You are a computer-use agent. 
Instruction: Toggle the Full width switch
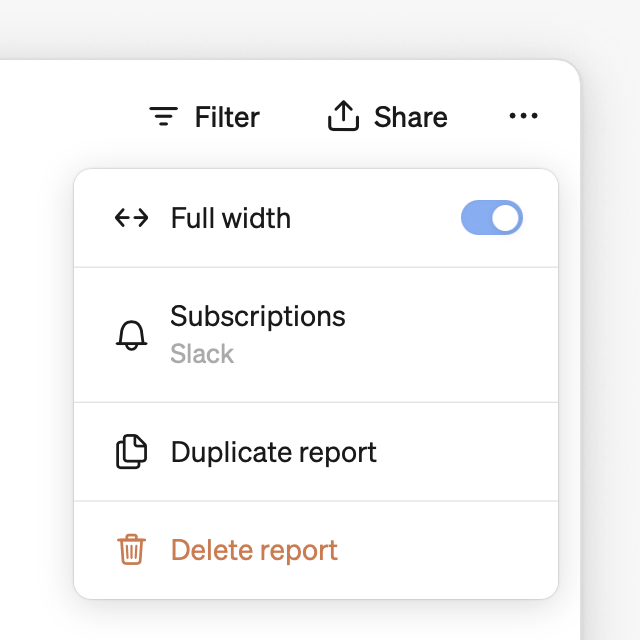[x=492, y=218]
